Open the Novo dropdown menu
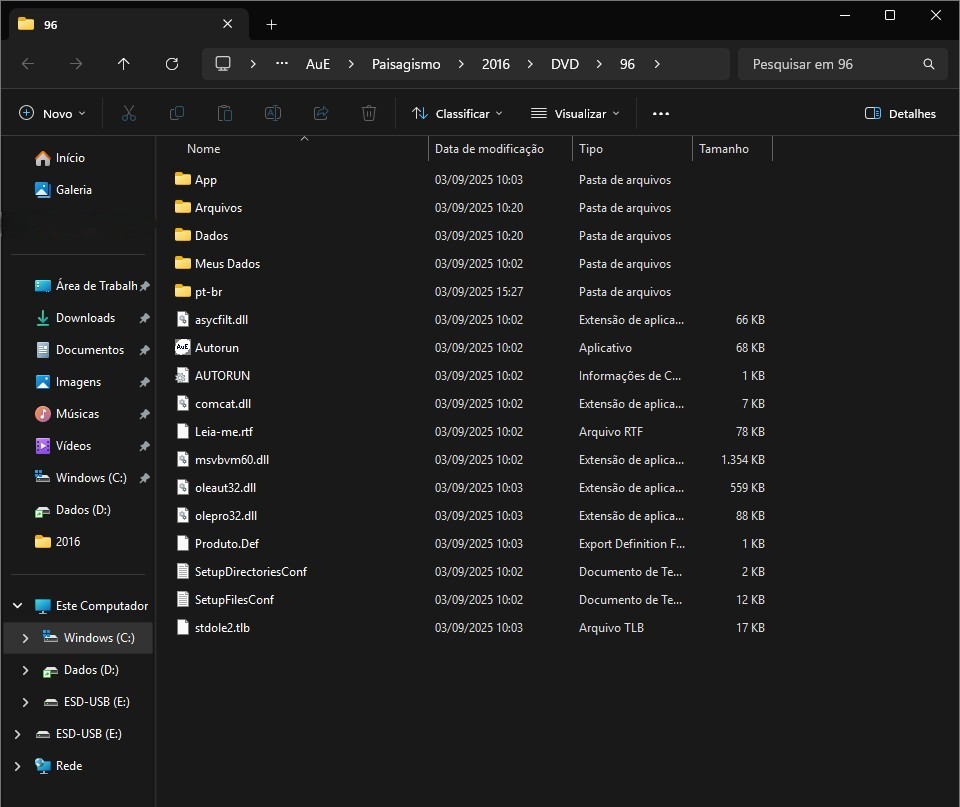Viewport: 960px width, 807px height. 53,113
